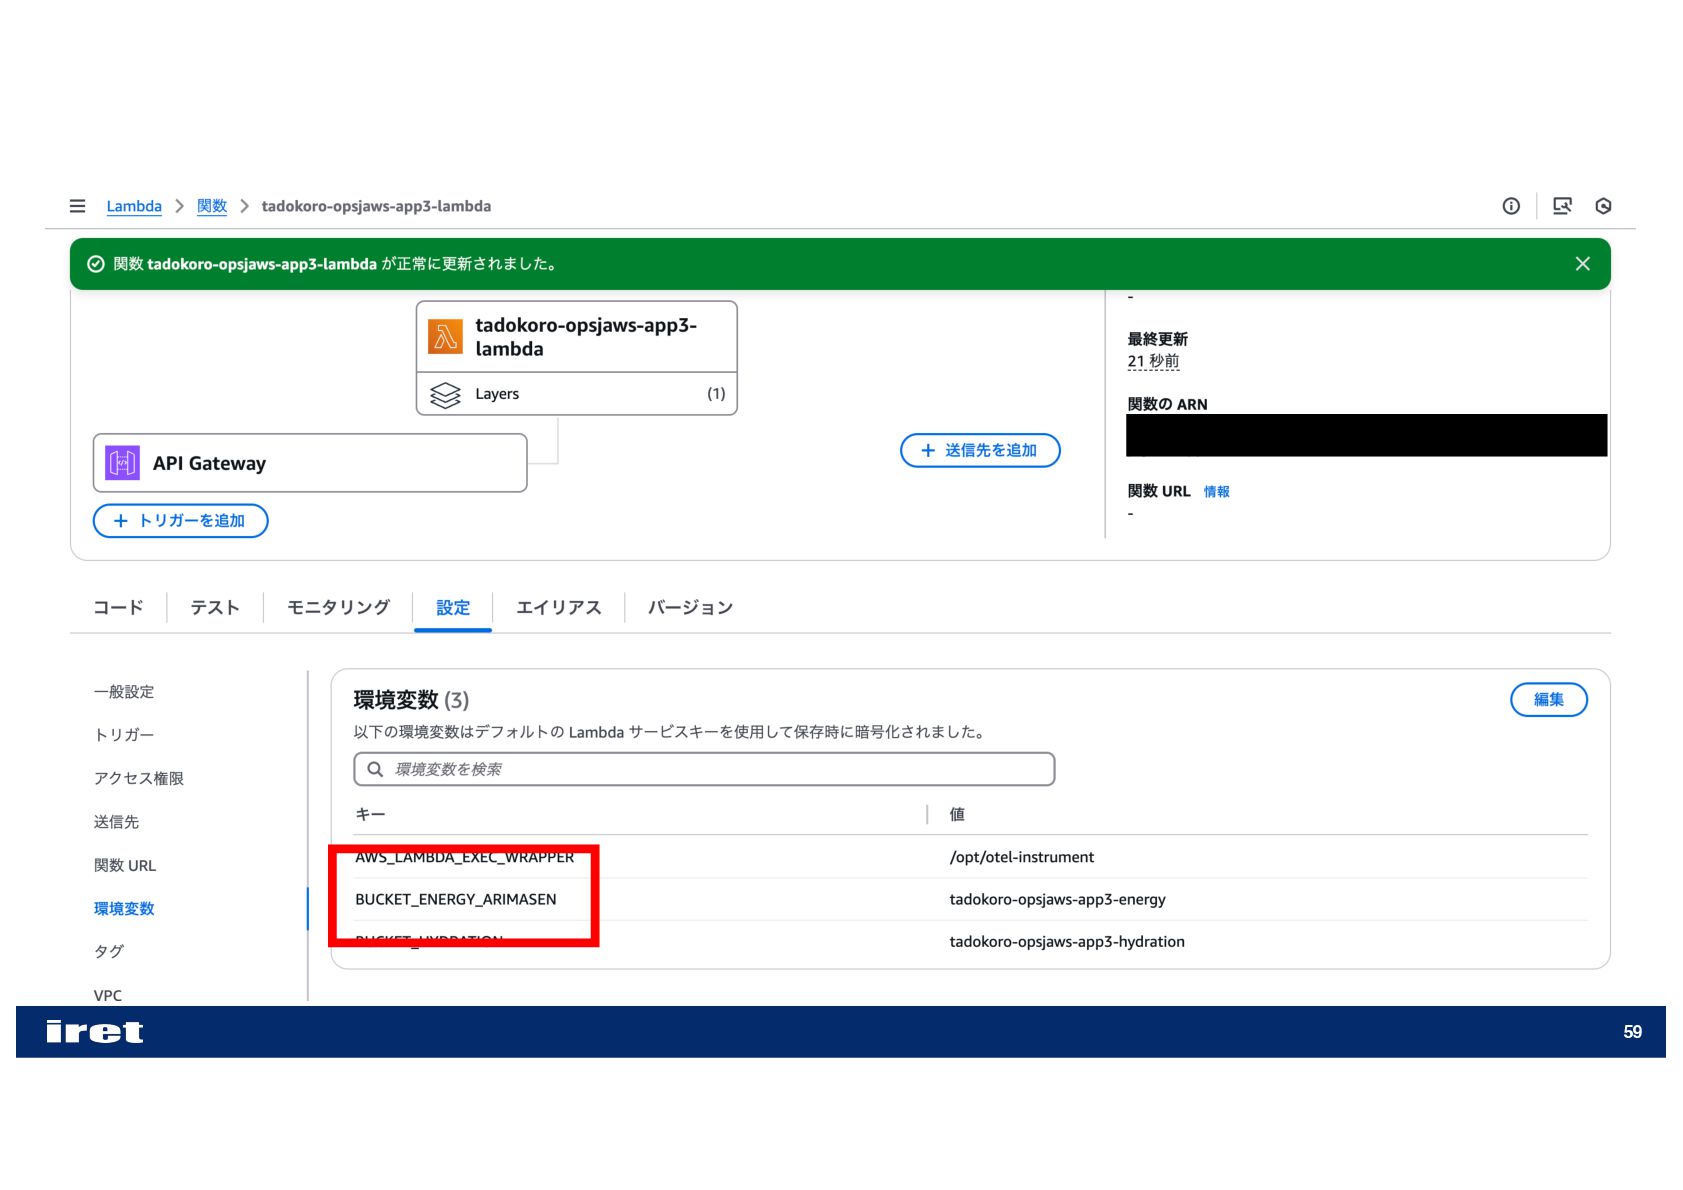
Task: Click the 編集 button for environment variables
Action: [1548, 700]
